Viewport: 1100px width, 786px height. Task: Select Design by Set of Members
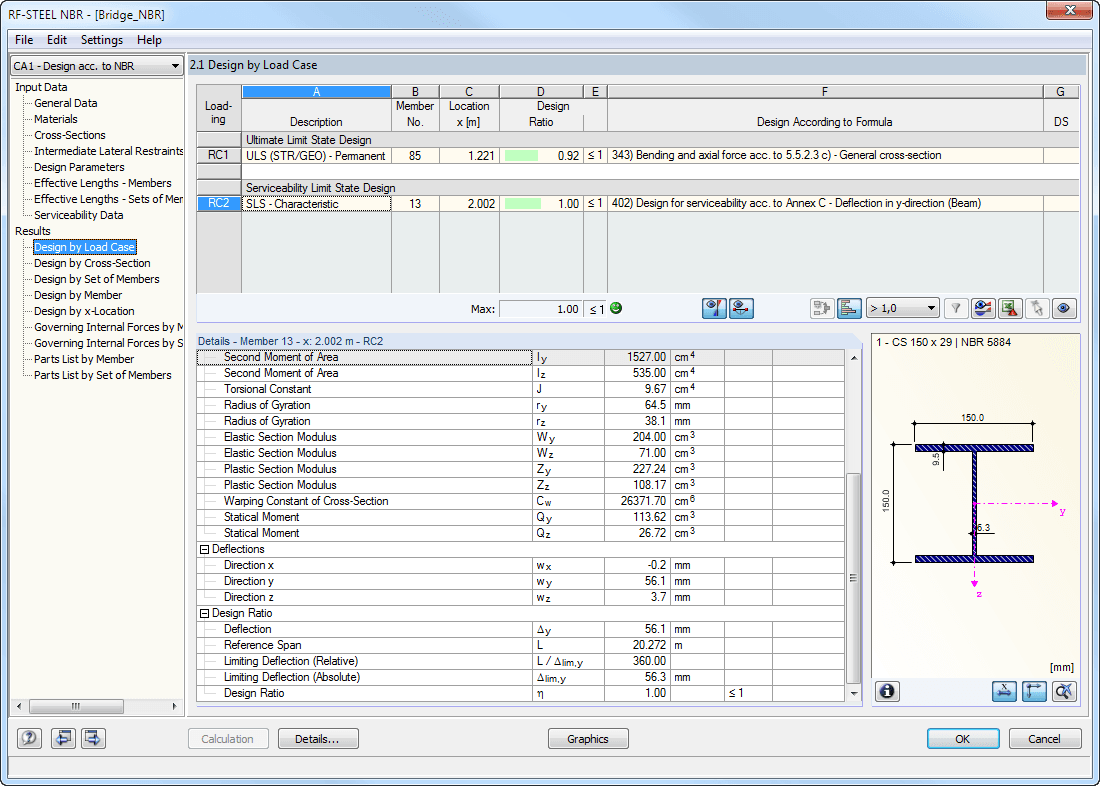coord(97,279)
